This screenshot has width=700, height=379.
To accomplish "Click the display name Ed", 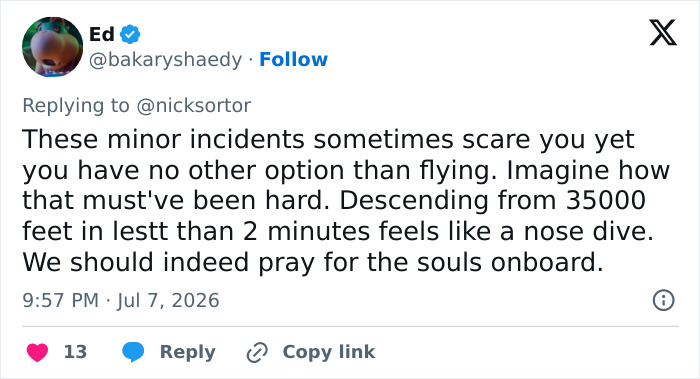I will coord(102,34).
